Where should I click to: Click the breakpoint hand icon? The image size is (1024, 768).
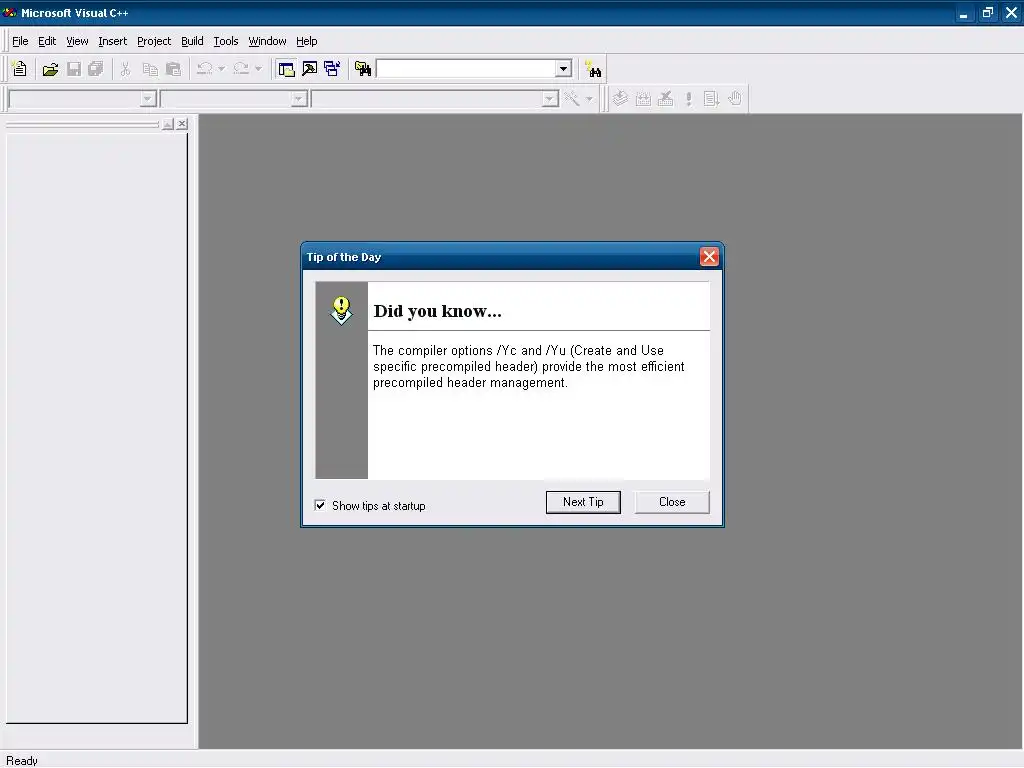point(735,99)
